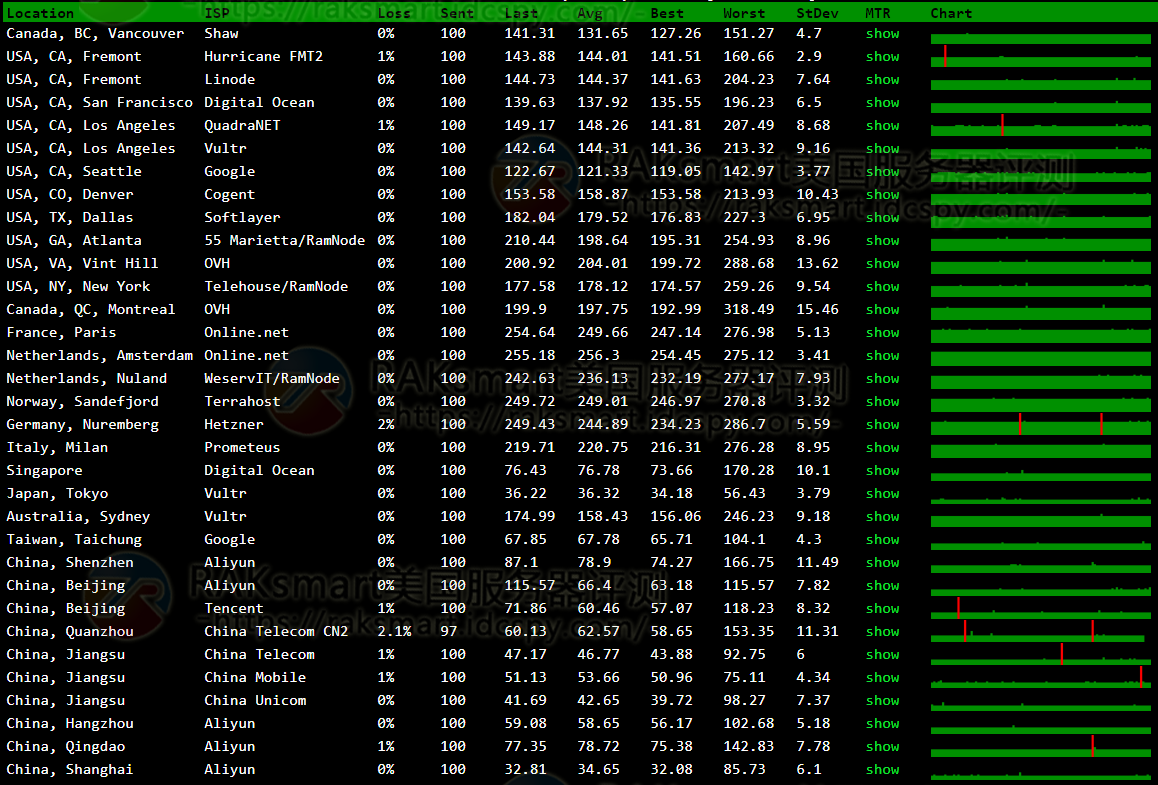Image resolution: width=1158 pixels, height=785 pixels.
Task: Open show link for Seattle Google
Action: 883,171
